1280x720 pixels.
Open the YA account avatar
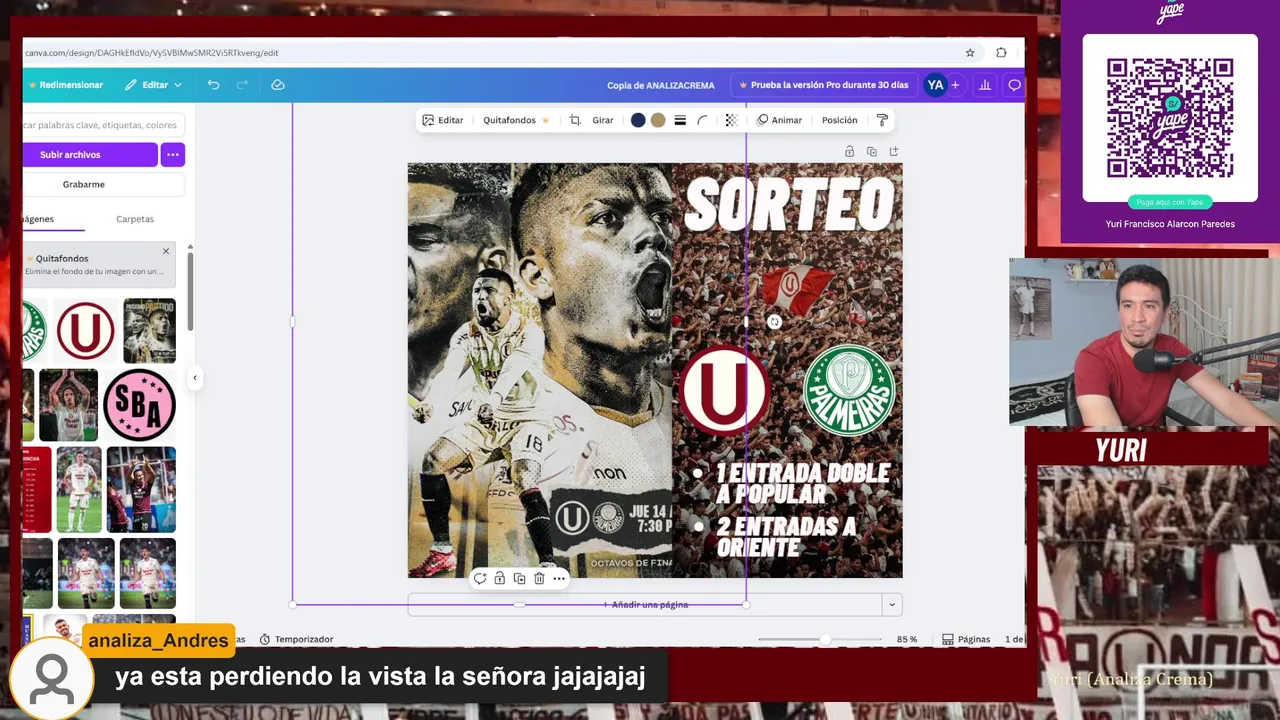[x=935, y=85]
